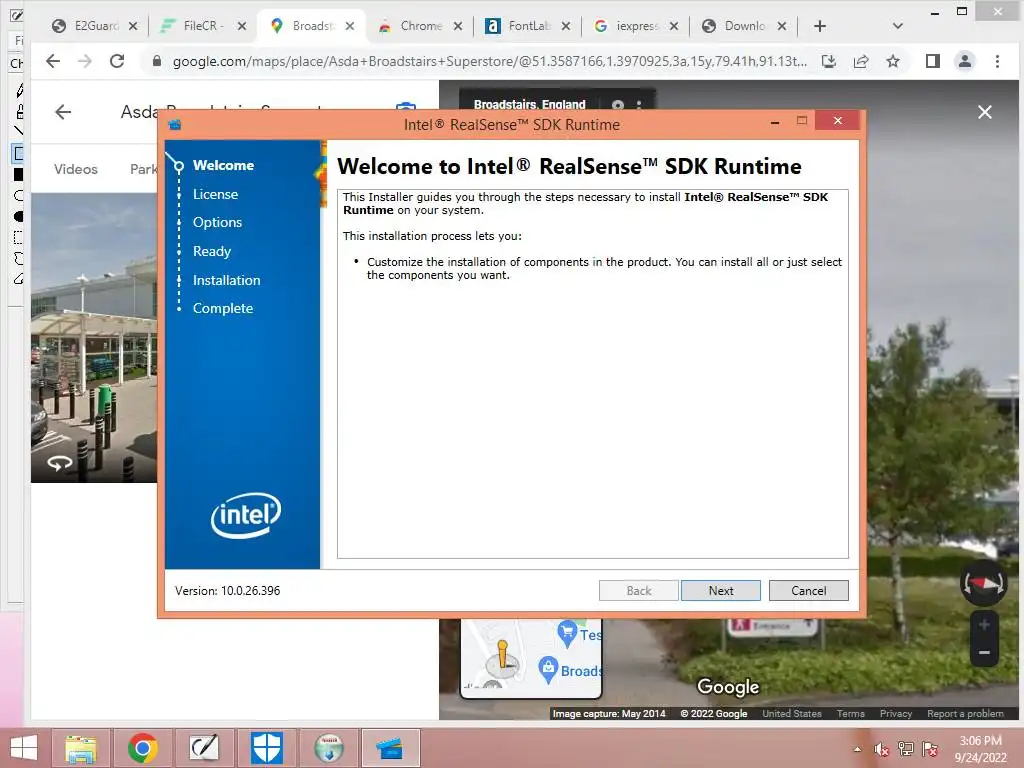Screen dimensions: 1024x768
Task: Reload the Google Maps page
Action: tap(117, 61)
